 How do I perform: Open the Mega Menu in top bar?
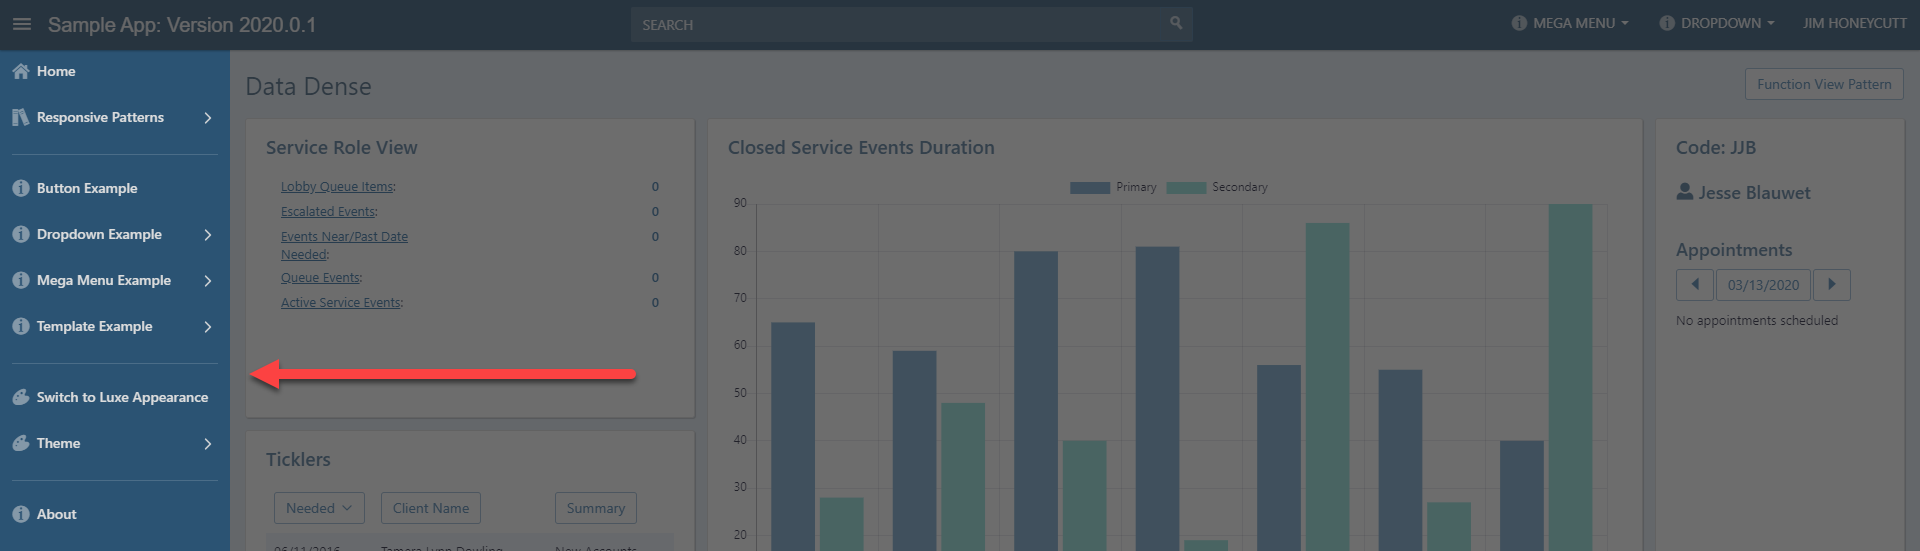click(1570, 23)
